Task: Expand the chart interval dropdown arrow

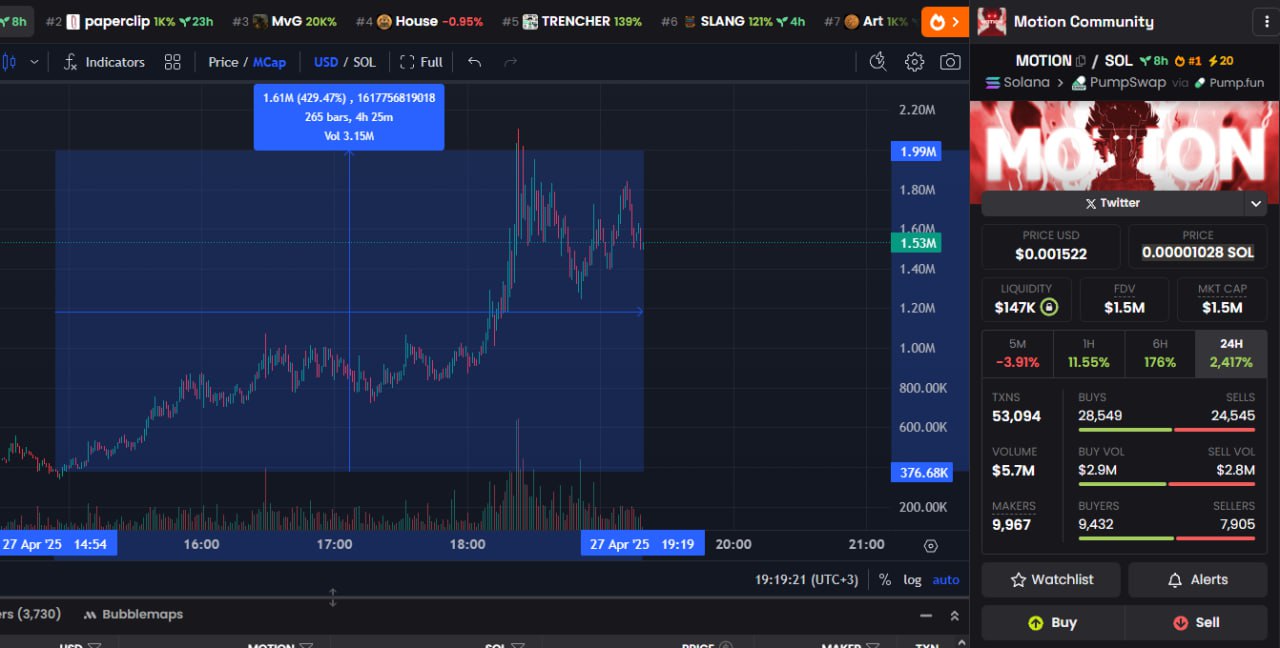Action: 34,62
